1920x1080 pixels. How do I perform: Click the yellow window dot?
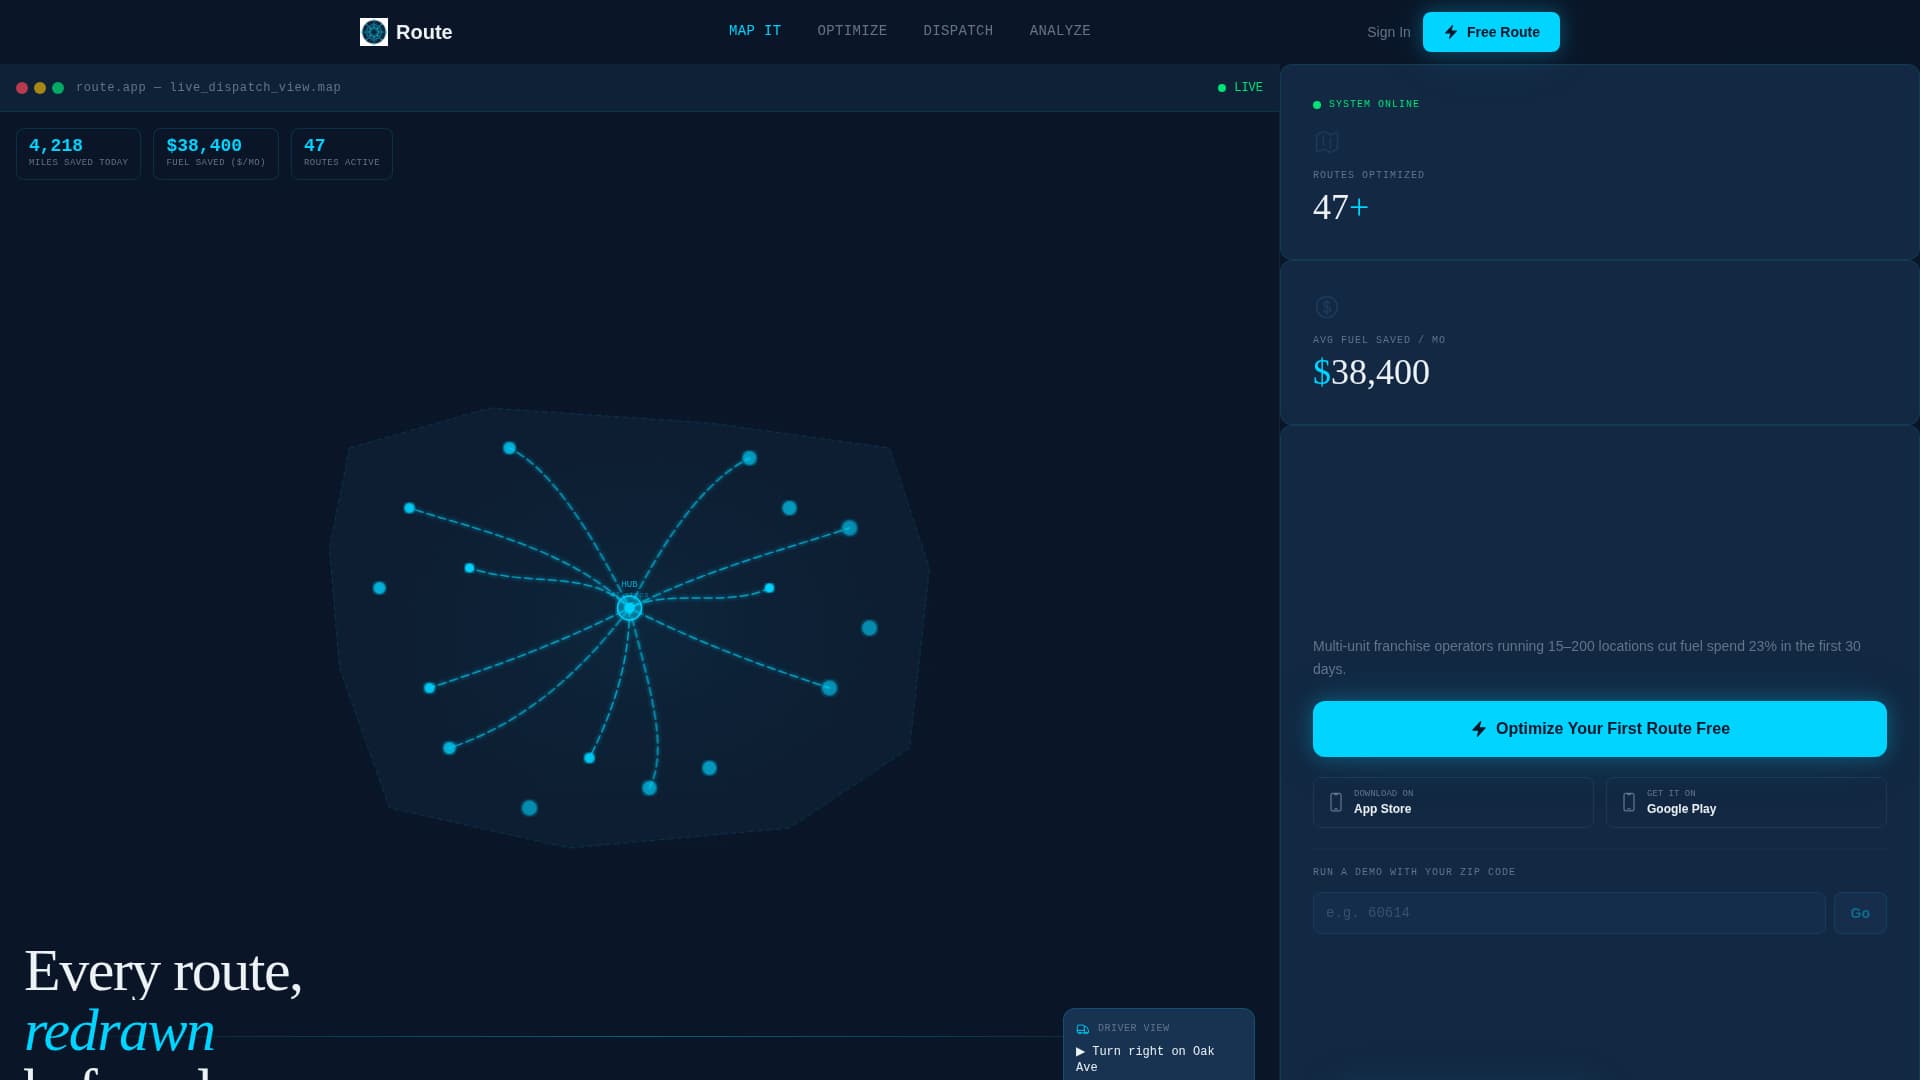point(40,88)
